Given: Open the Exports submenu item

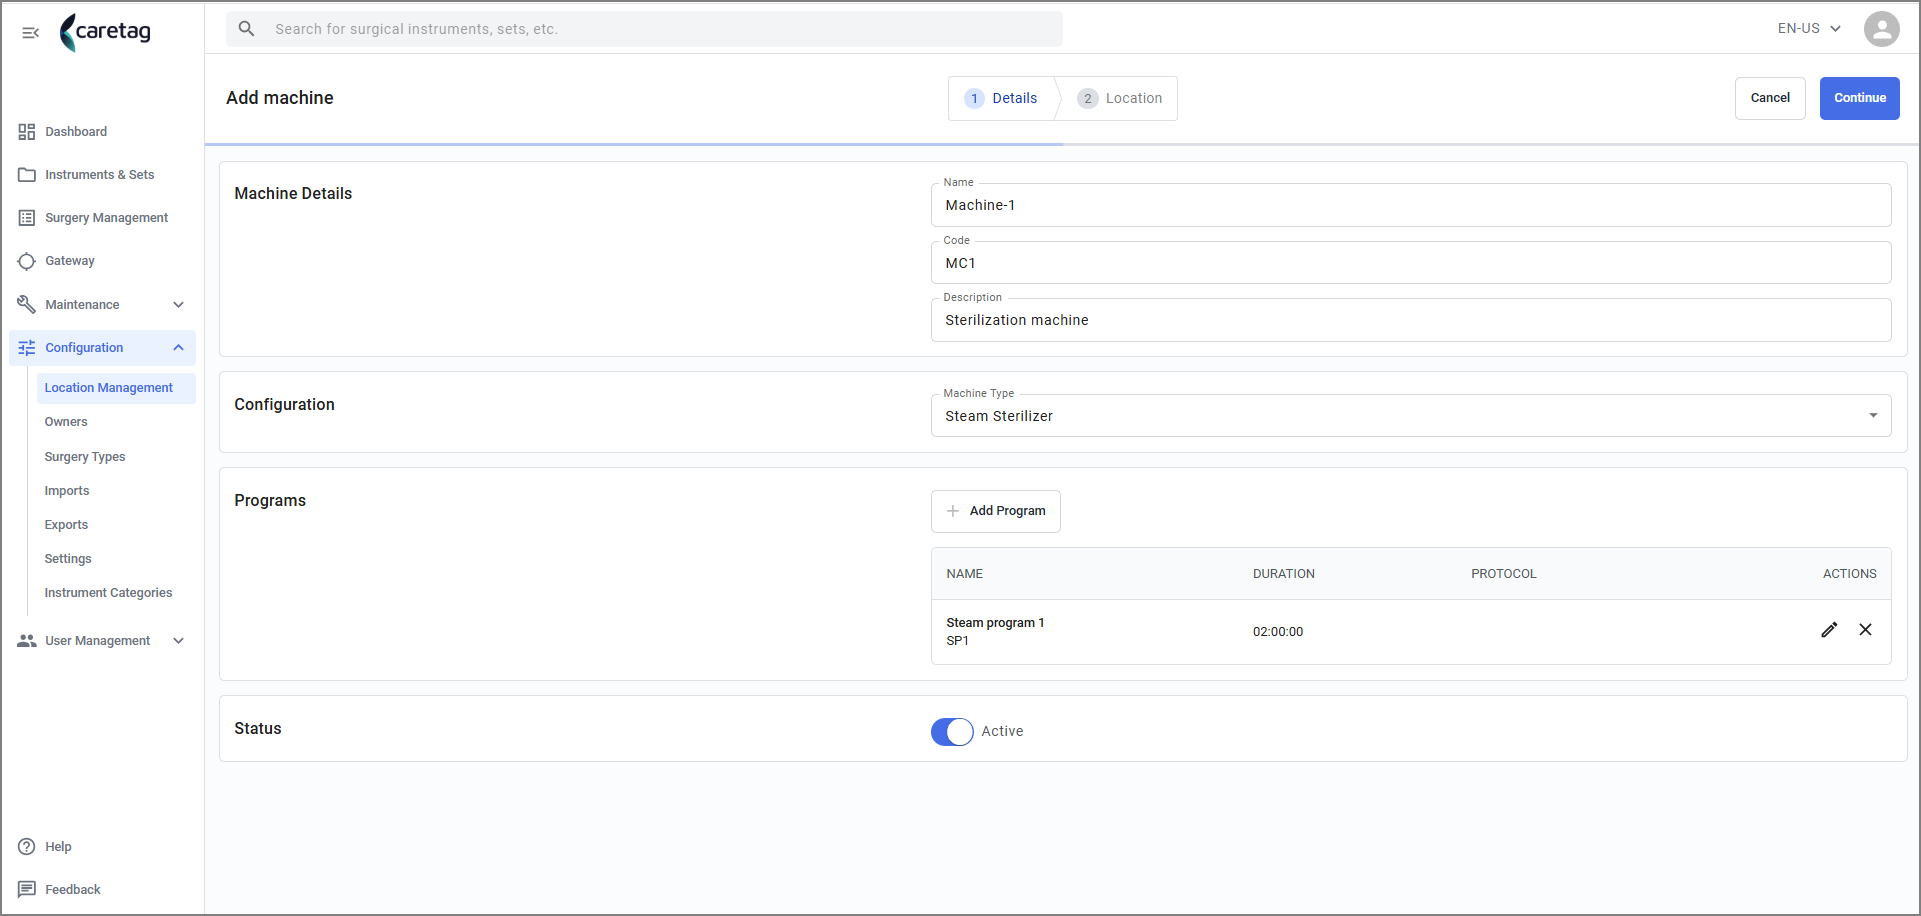Looking at the screenshot, I should pyautogui.click(x=66, y=525).
